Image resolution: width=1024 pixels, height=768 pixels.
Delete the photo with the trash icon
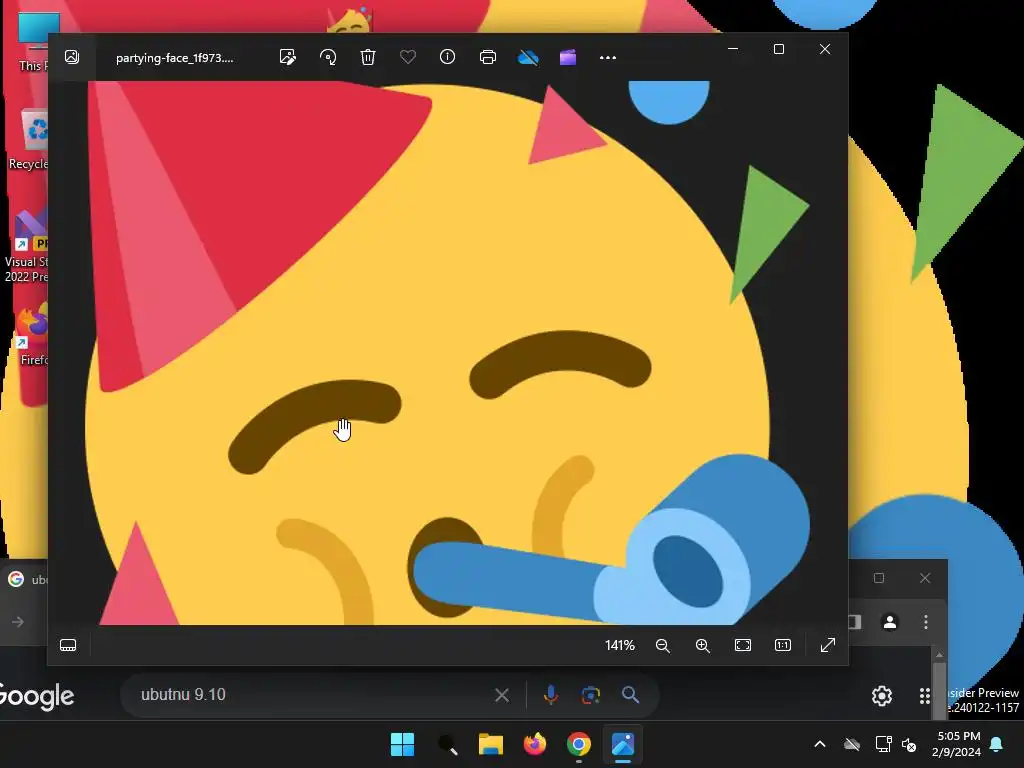368,57
